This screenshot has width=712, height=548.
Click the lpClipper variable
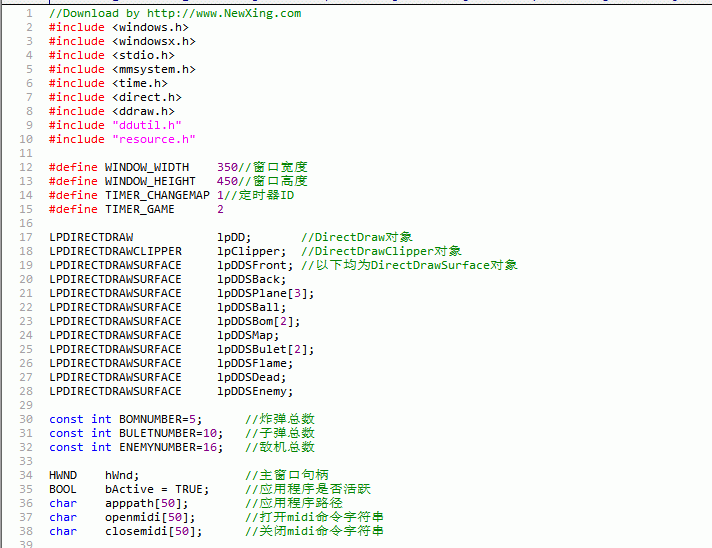pos(252,252)
